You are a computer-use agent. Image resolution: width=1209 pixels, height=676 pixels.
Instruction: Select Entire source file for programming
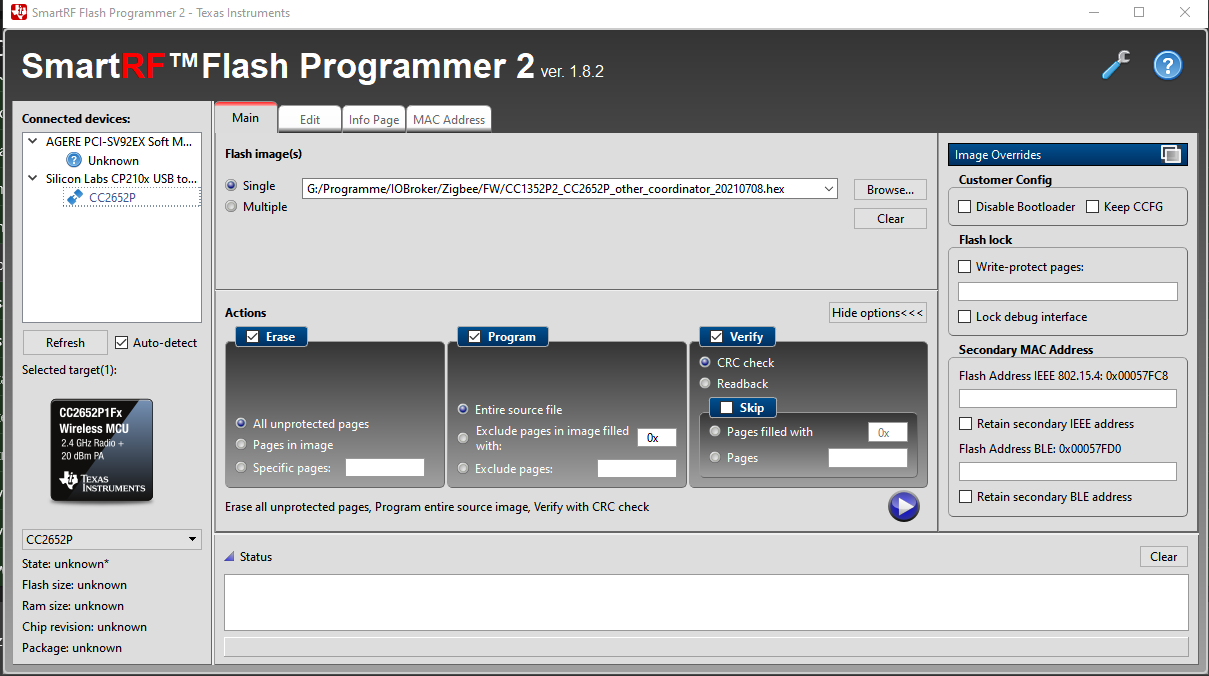(x=464, y=410)
